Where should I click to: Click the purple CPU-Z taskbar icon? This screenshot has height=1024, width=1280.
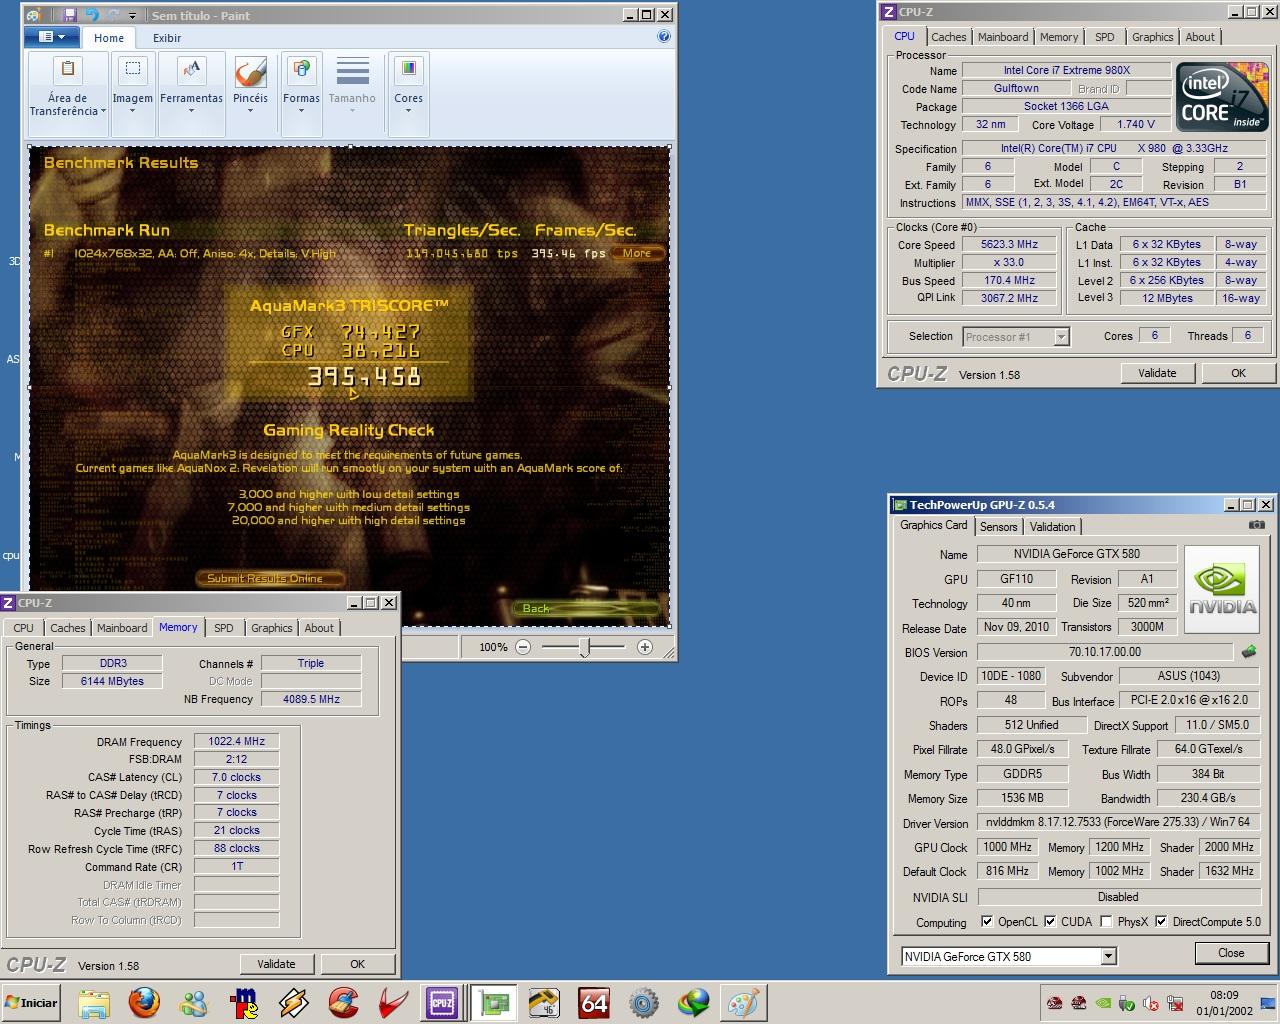coord(442,1002)
